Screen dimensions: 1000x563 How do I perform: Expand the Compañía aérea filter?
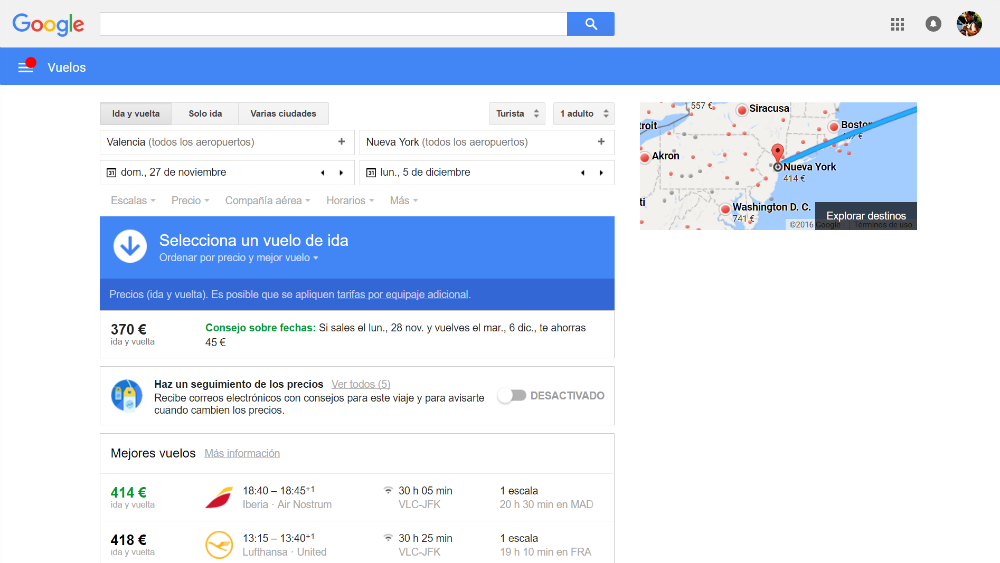(x=267, y=200)
